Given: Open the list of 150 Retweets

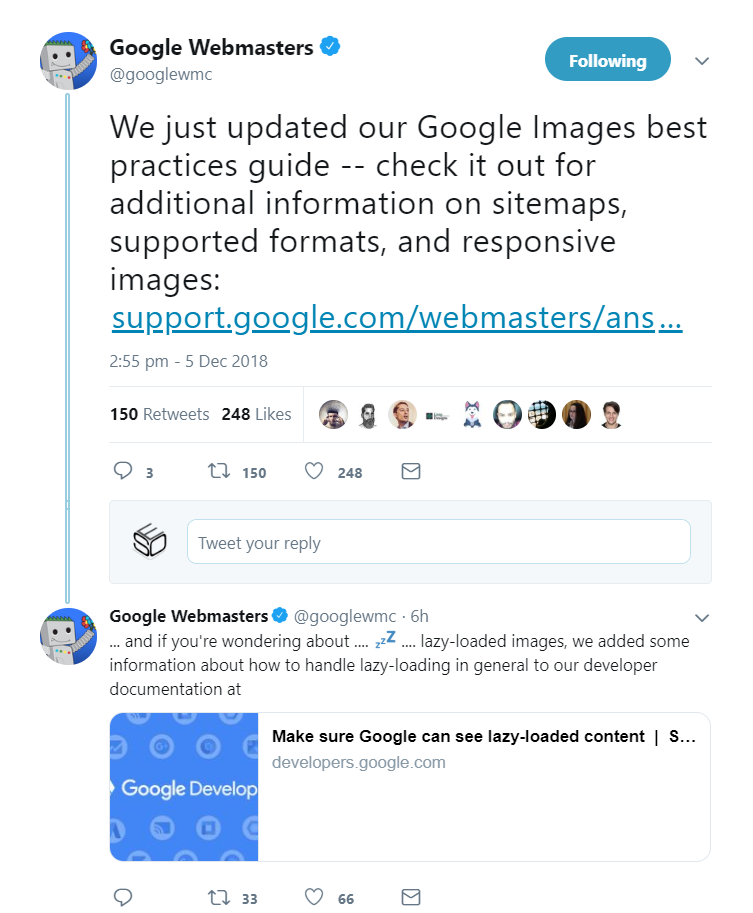Looking at the screenshot, I should tap(159, 413).
